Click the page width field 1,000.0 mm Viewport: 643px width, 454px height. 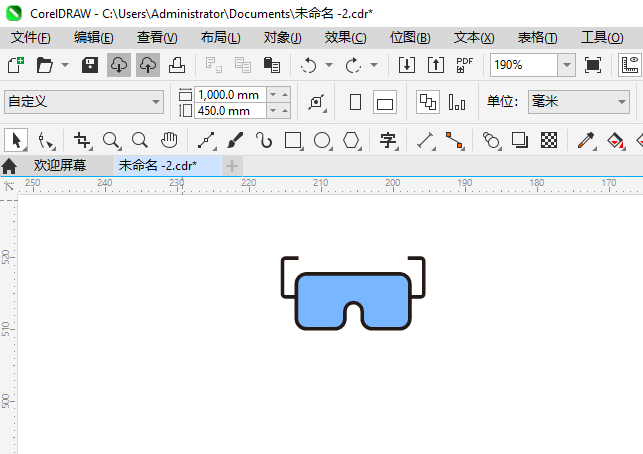click(x=230, y=94)
